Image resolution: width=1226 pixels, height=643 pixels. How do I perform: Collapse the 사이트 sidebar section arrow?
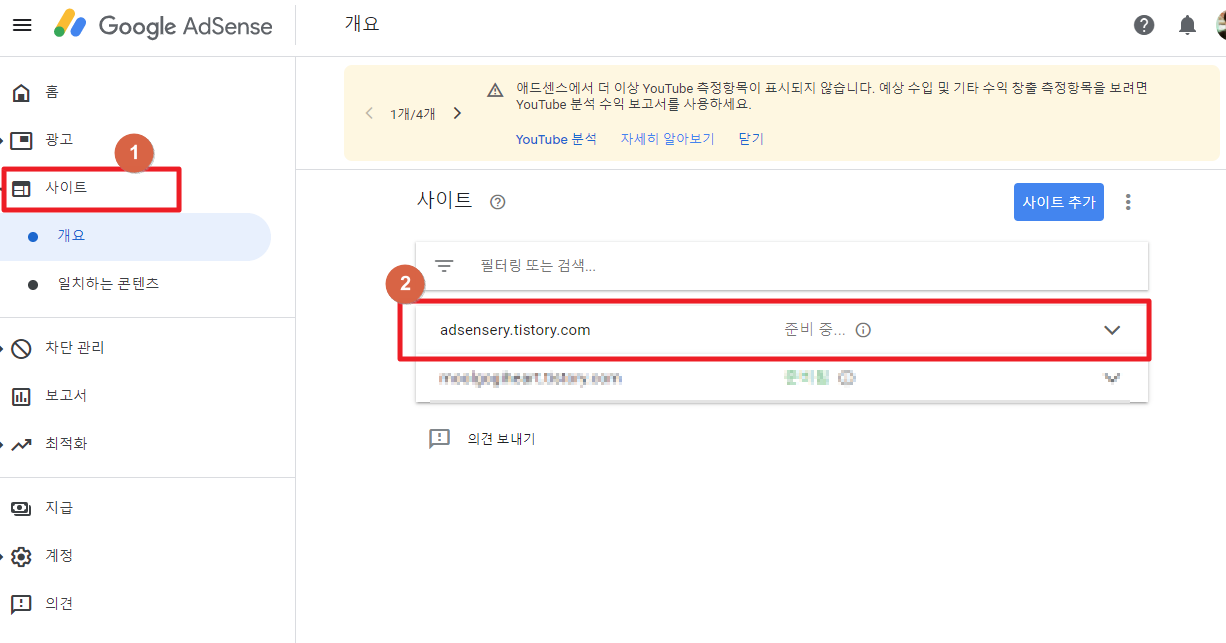point(3,188)
